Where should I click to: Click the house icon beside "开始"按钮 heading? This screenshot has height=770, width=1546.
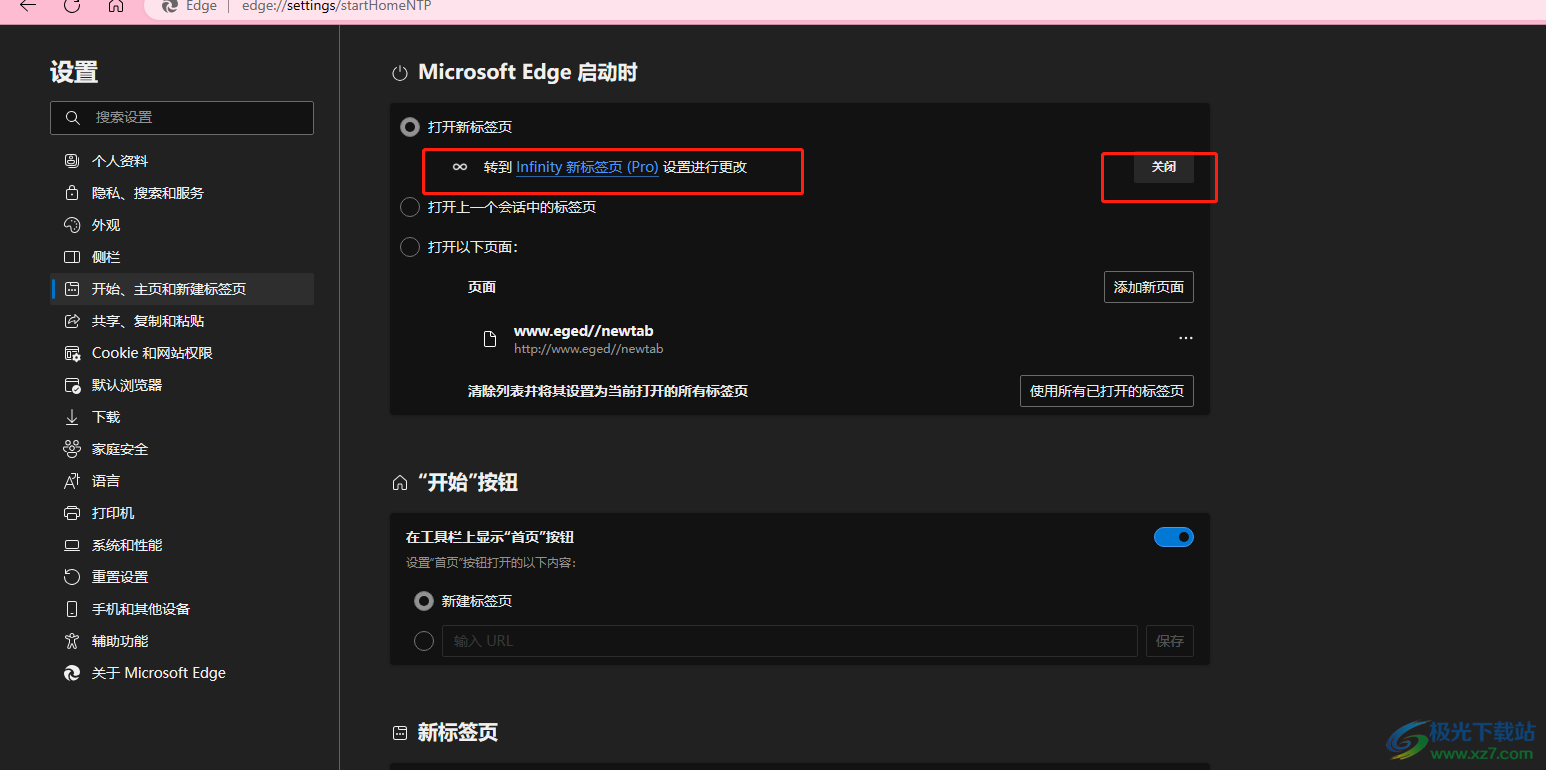(x=400, y=483)
